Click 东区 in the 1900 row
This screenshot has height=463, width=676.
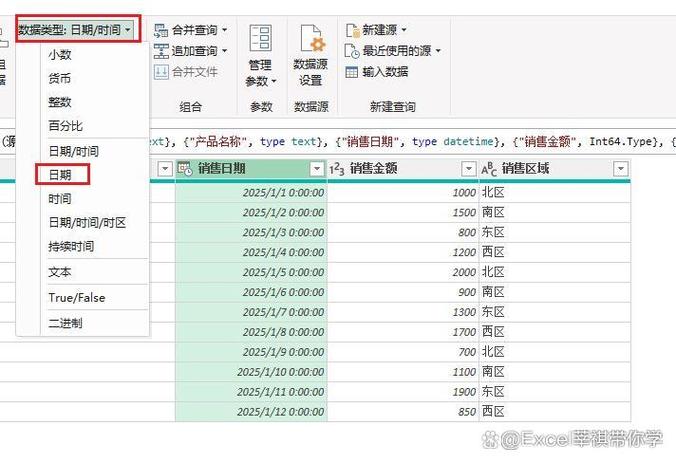tap(555, 392)
